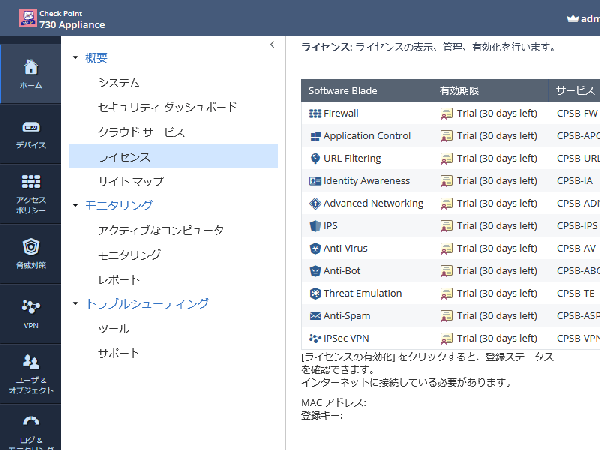Open the システム (System) page

point(119,83)
